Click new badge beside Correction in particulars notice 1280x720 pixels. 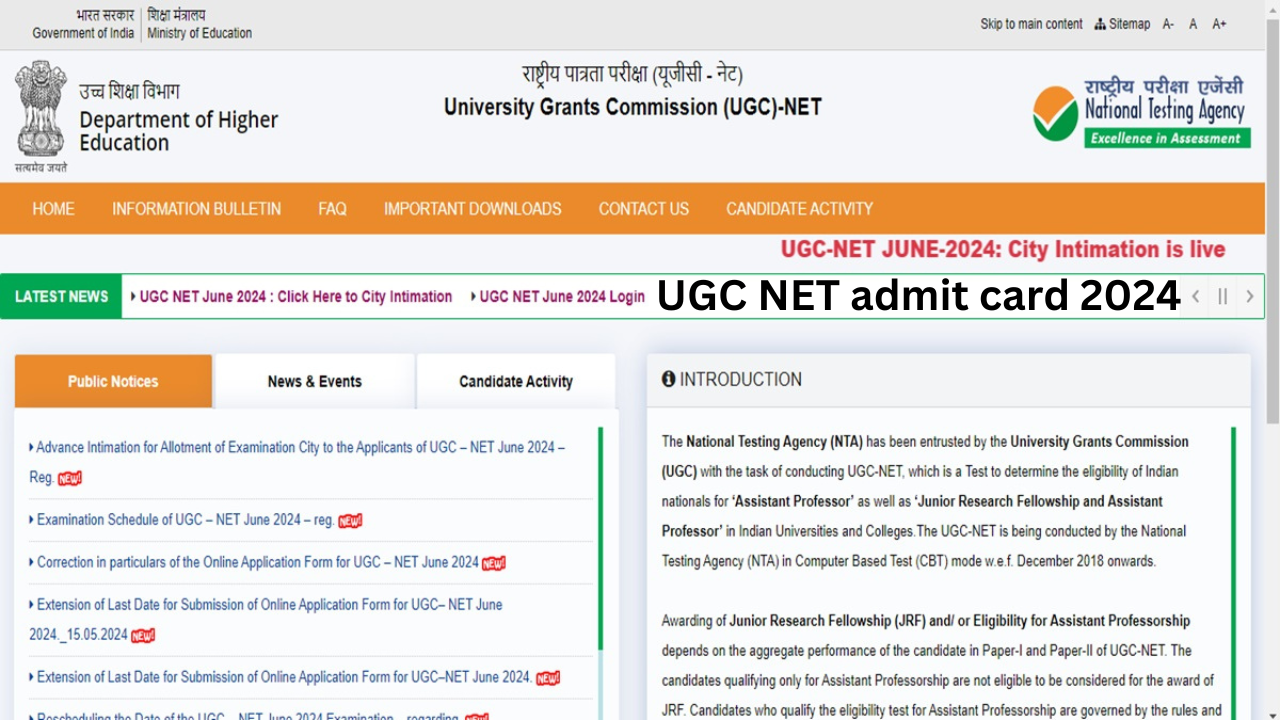(x=494, y=563)
